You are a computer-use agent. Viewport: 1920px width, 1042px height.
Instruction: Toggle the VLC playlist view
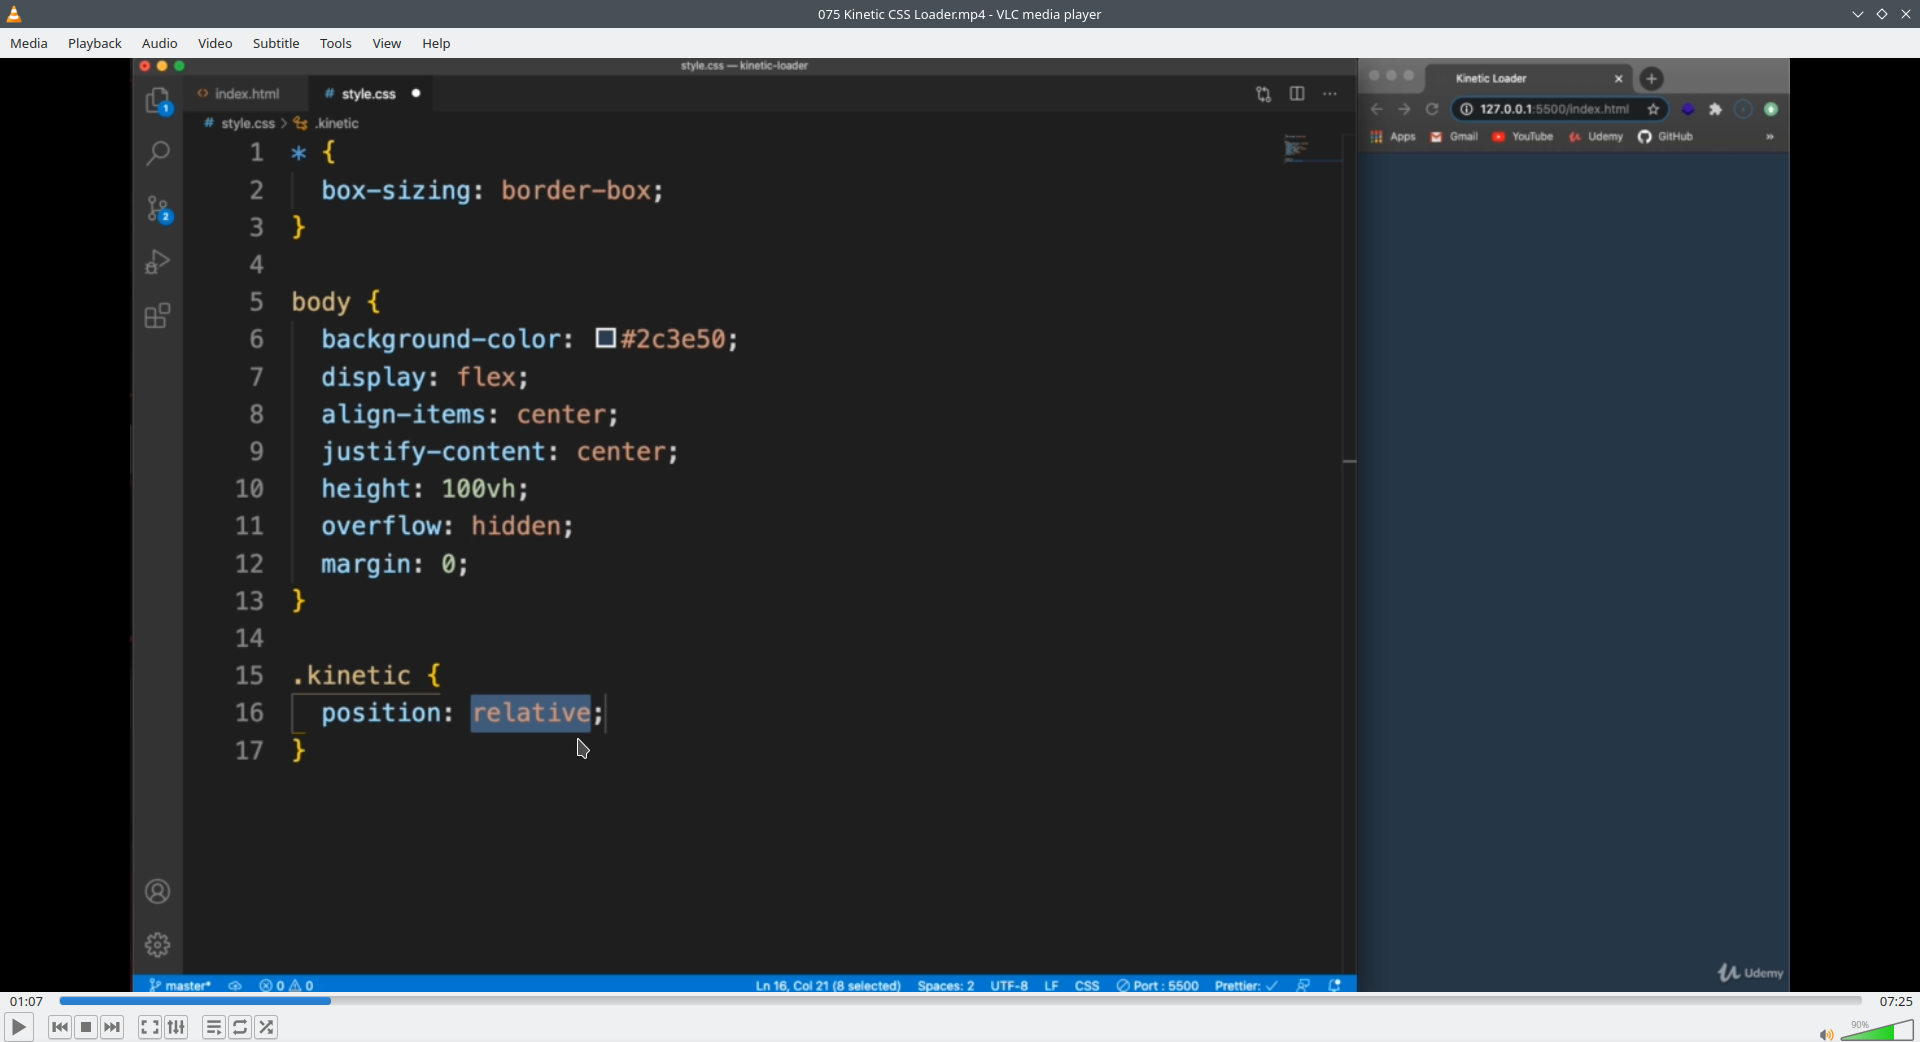point(214,1027)
